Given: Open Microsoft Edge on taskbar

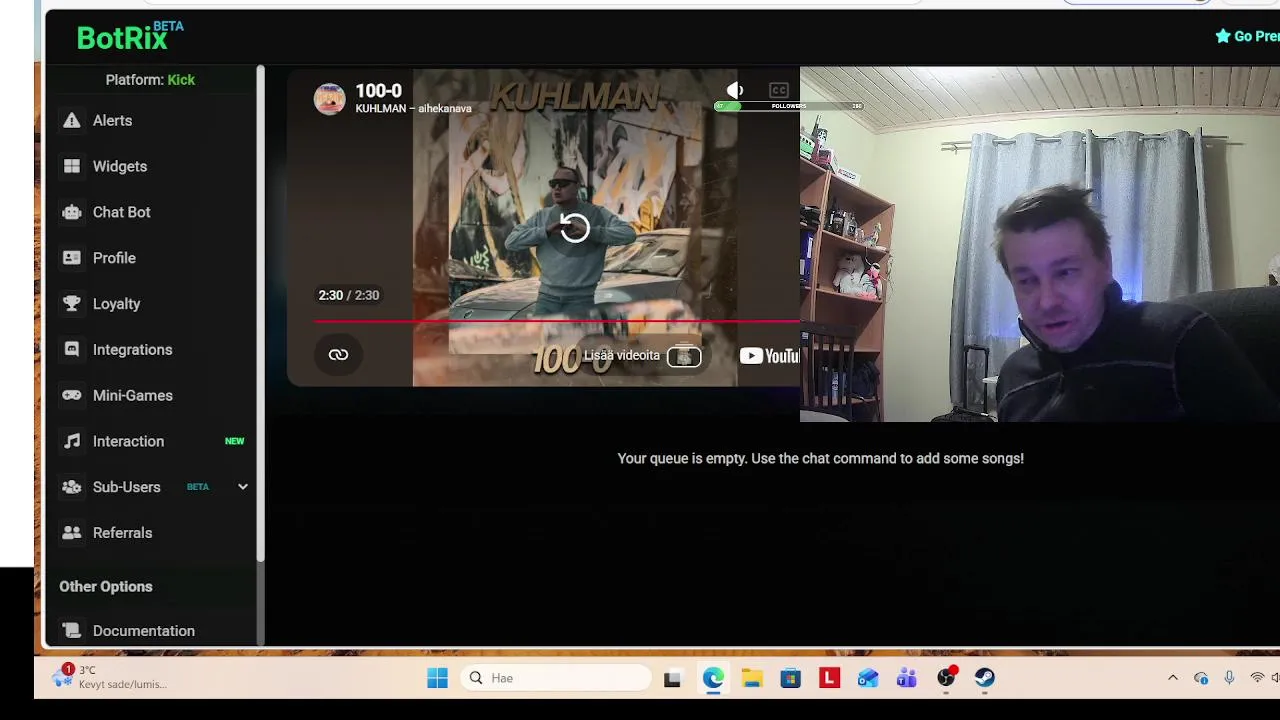Looking at the screenshot, I should pos(713,678).
